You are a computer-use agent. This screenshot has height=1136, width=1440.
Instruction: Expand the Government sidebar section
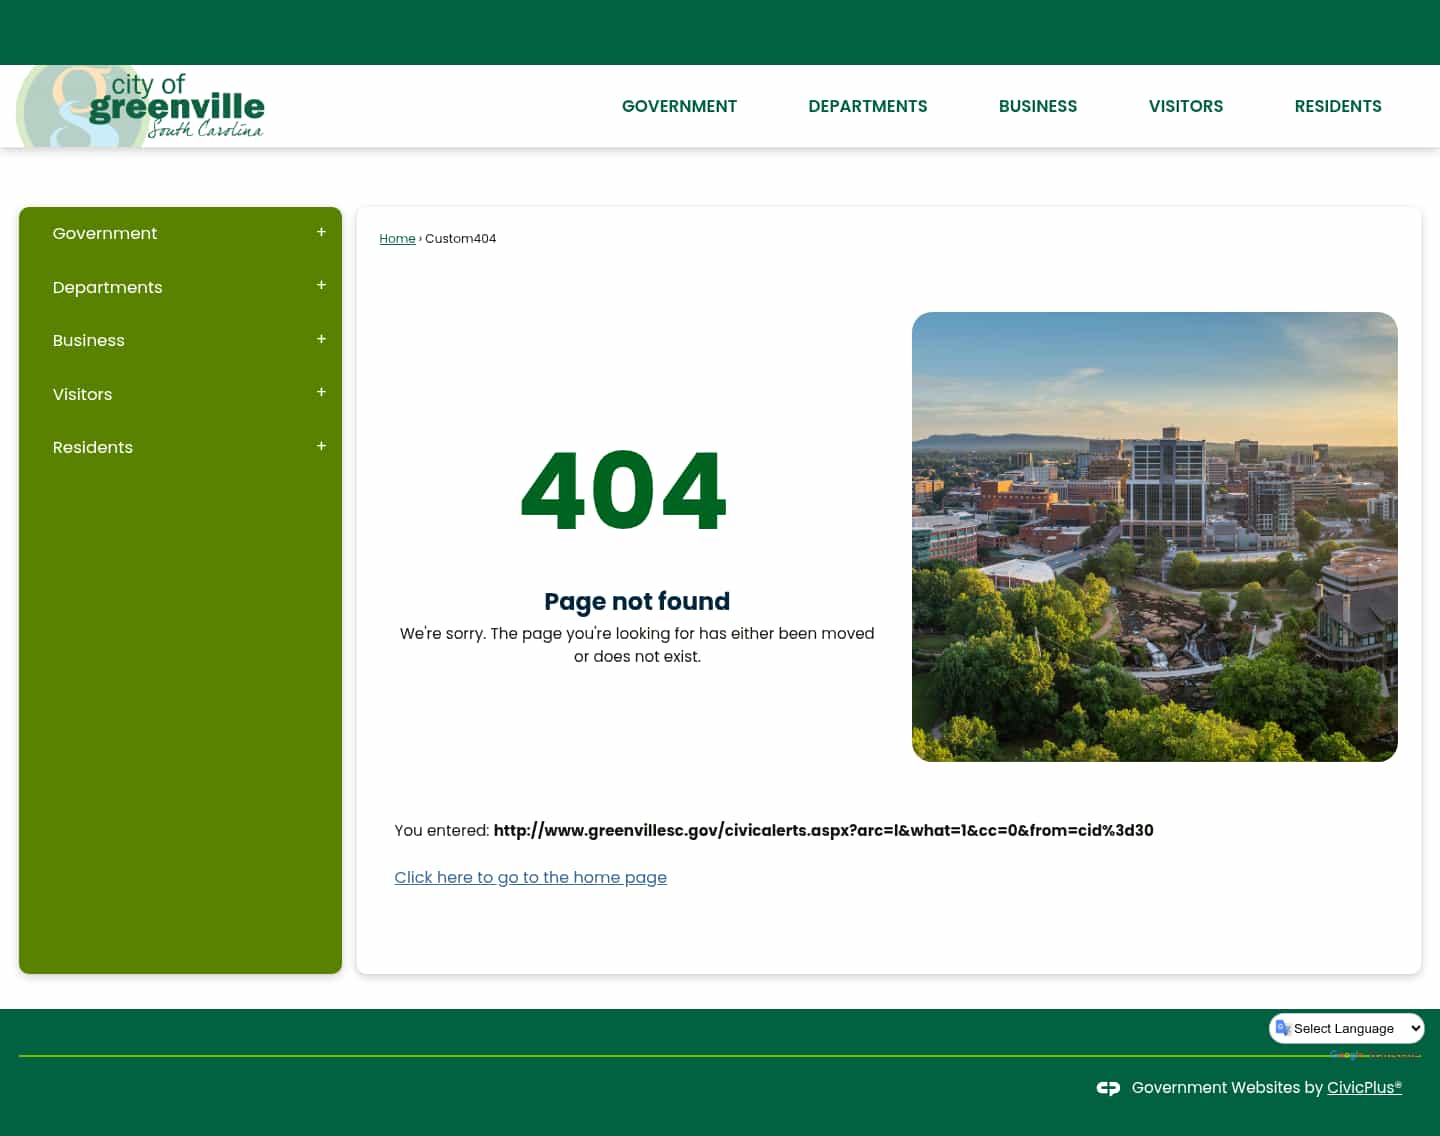(x=320, y=232)
